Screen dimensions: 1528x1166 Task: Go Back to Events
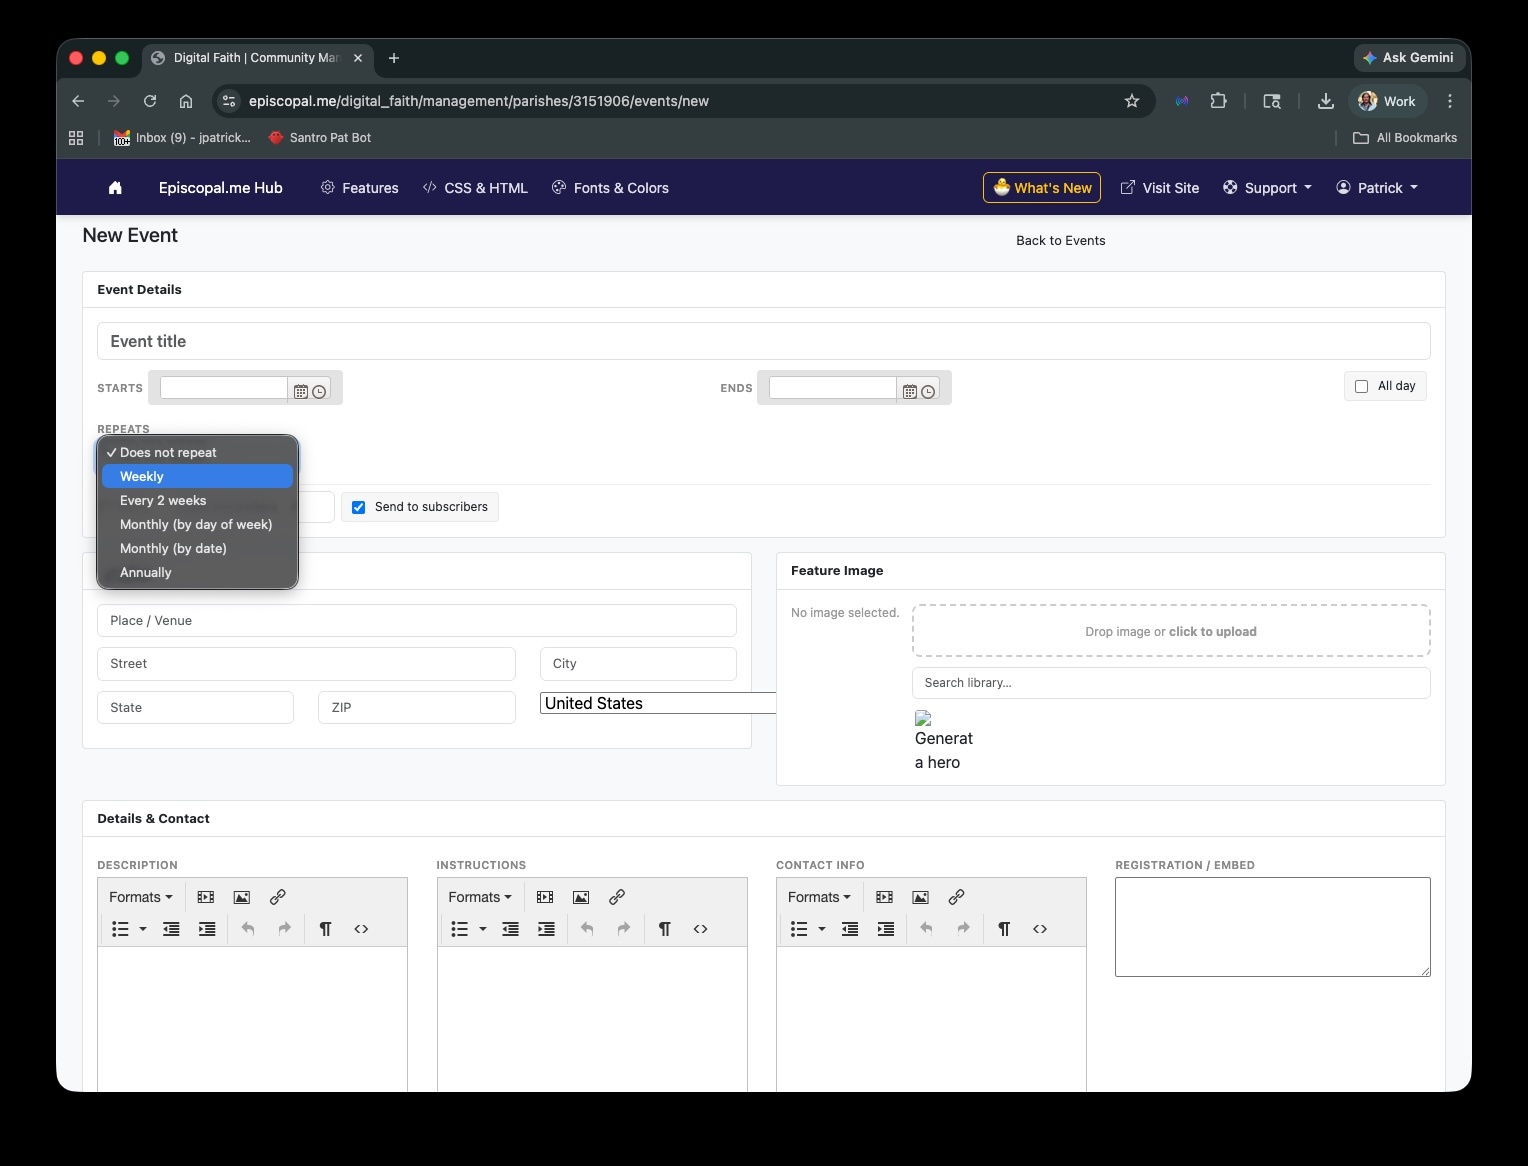click(1061, 241)
